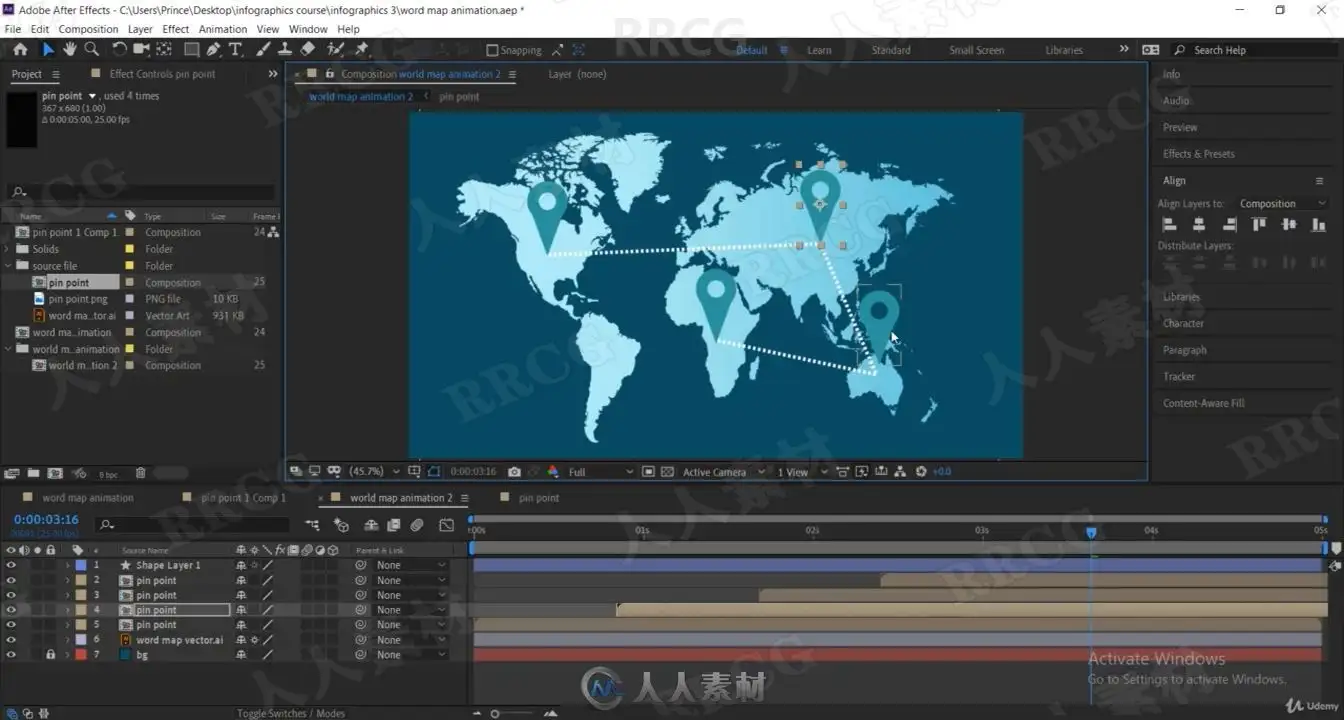Switch to pin point 1 Comp 1 tab
This screenshot has height=720, width=1344.
(243, 498)
